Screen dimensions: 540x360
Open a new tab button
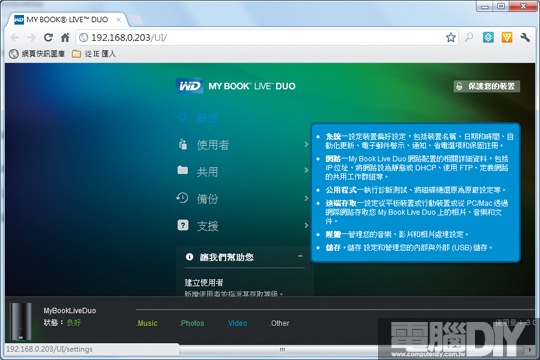(136, 20)
